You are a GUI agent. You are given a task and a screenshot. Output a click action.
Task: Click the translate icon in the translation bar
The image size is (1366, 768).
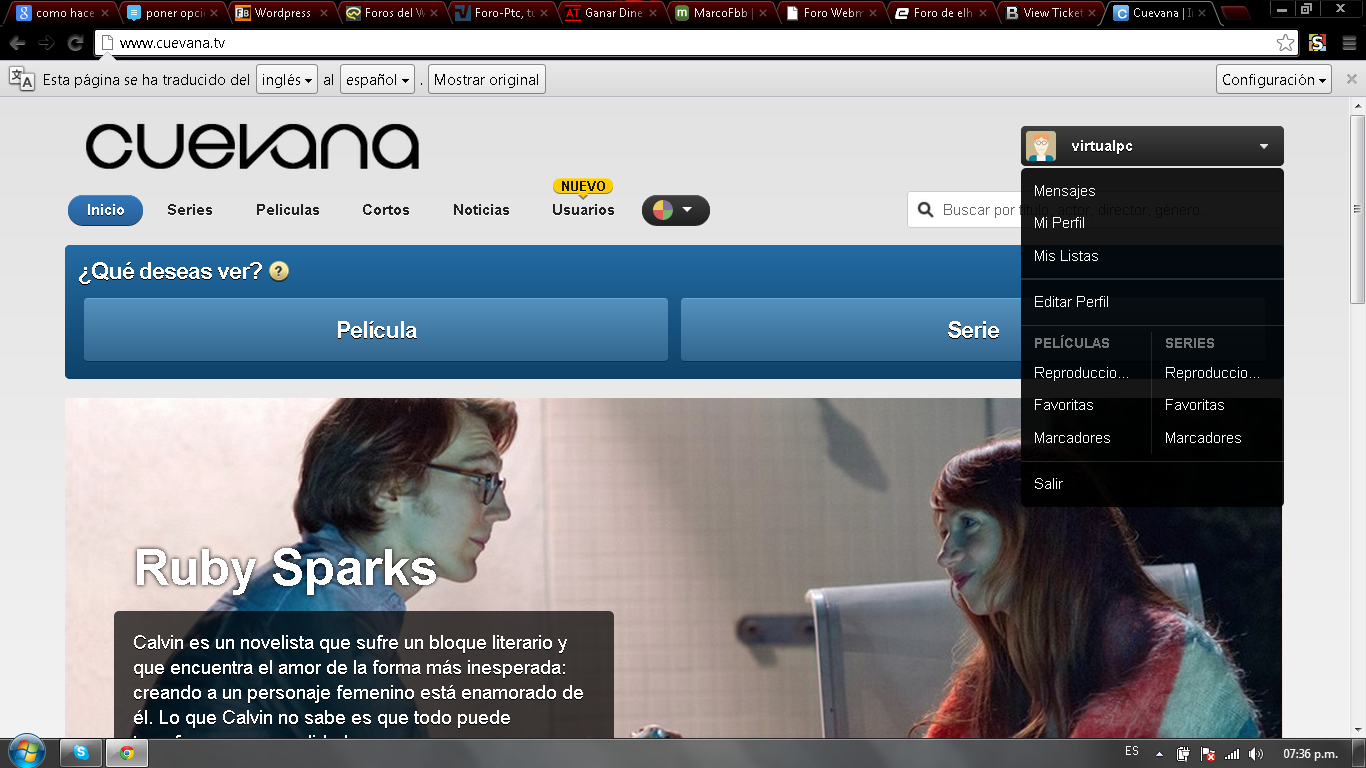click(x=21, y=79)
